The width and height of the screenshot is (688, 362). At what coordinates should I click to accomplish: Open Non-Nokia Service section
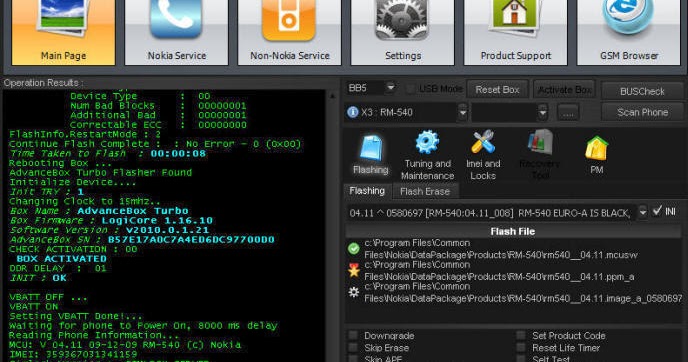(x=290, y=32)
